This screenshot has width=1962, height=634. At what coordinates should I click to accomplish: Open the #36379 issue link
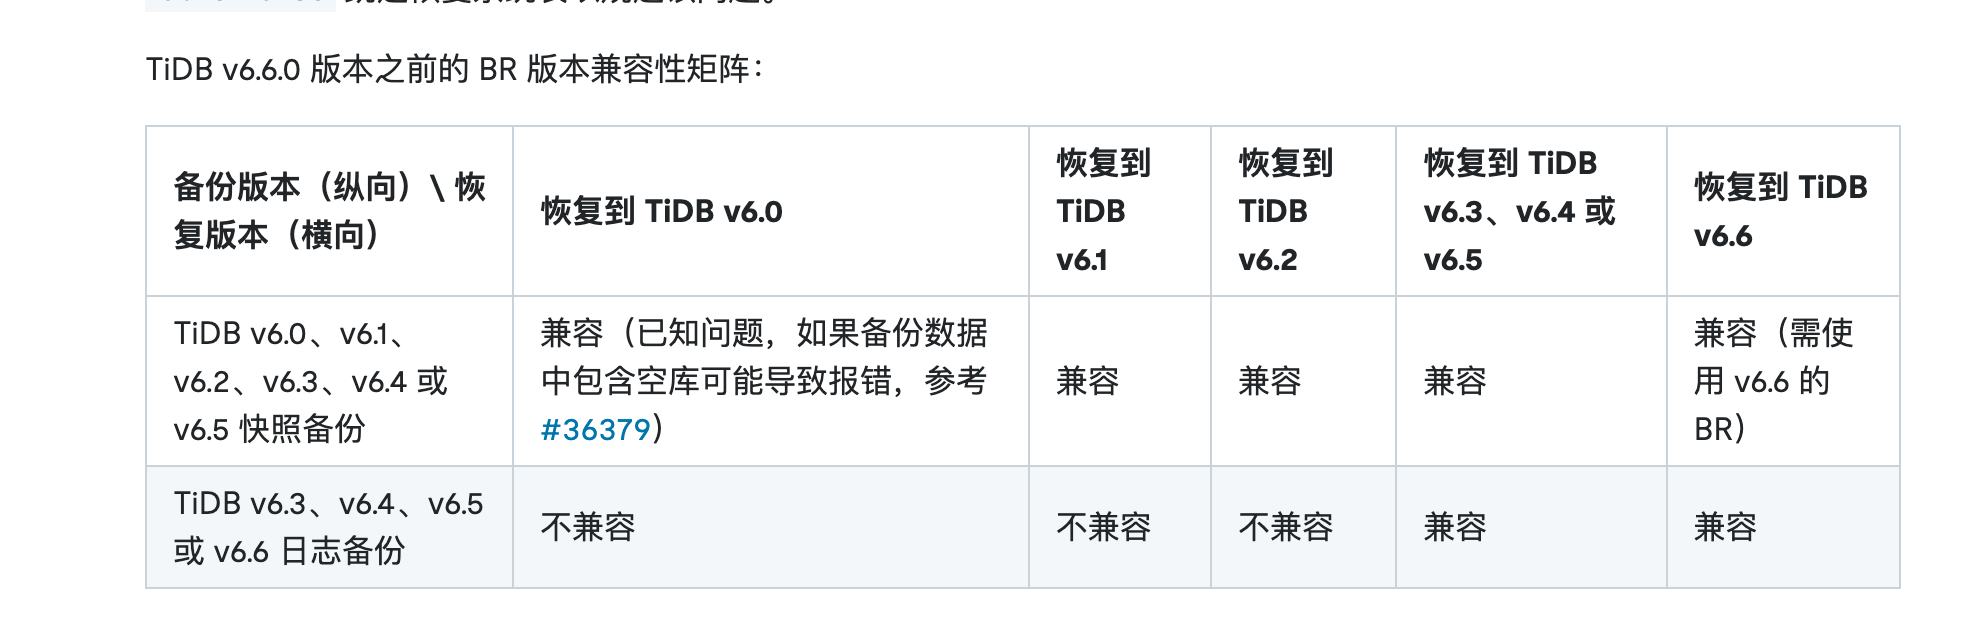tap(596, 430)
